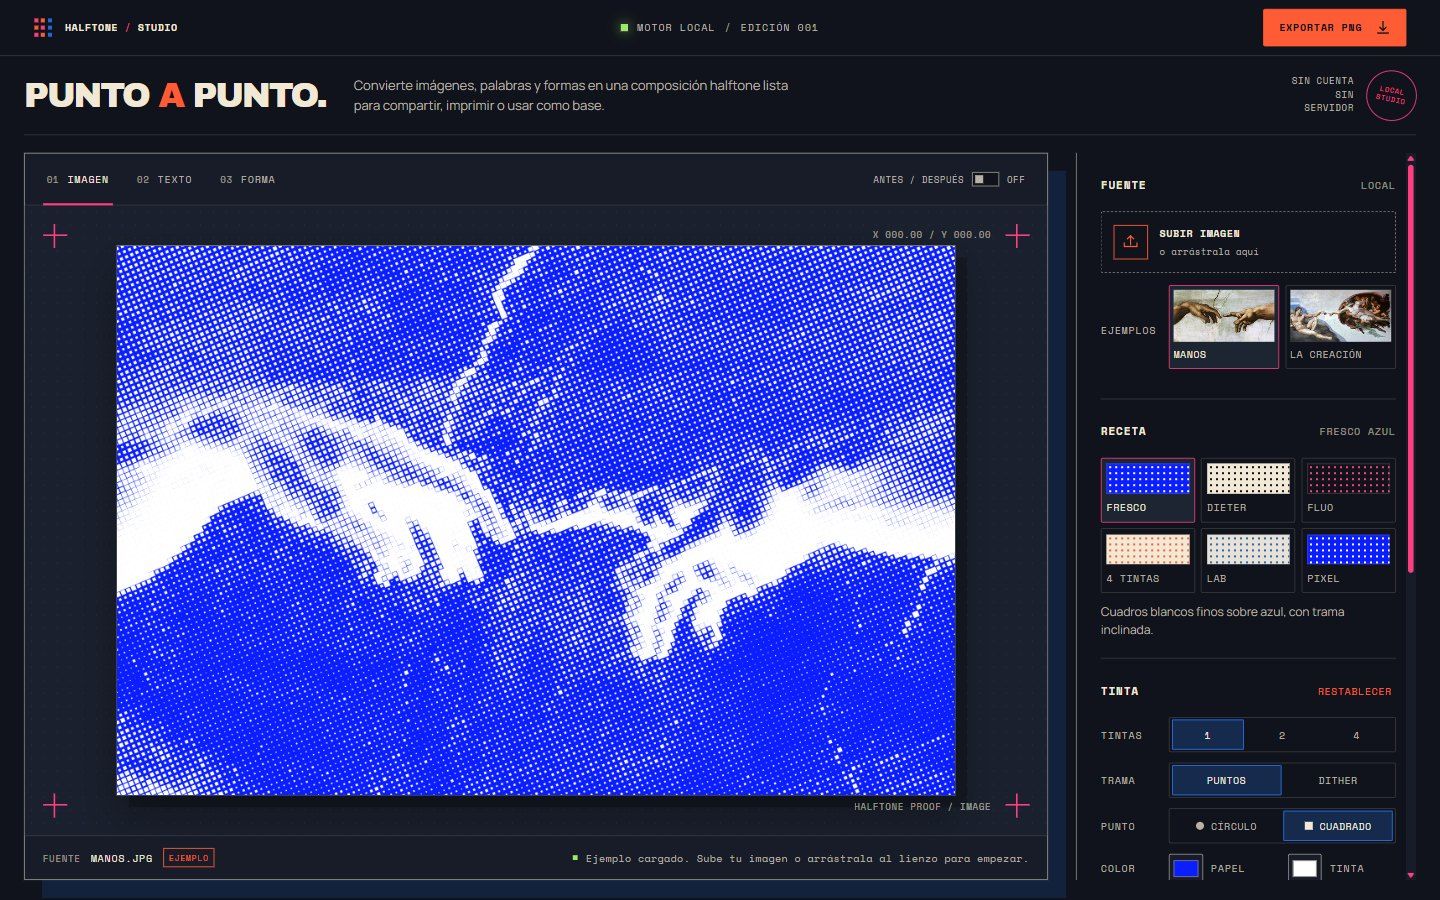Image resolution: width=1440 pixels, height=900 pixels.
Task: Select the Manos example thumbnail
Action: 1224,327
